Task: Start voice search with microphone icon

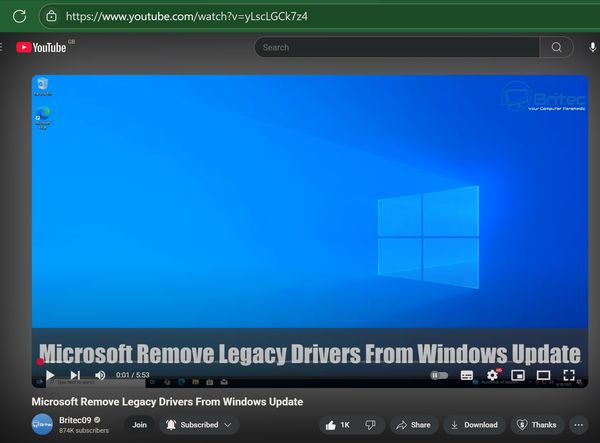Action: point(593,47)
